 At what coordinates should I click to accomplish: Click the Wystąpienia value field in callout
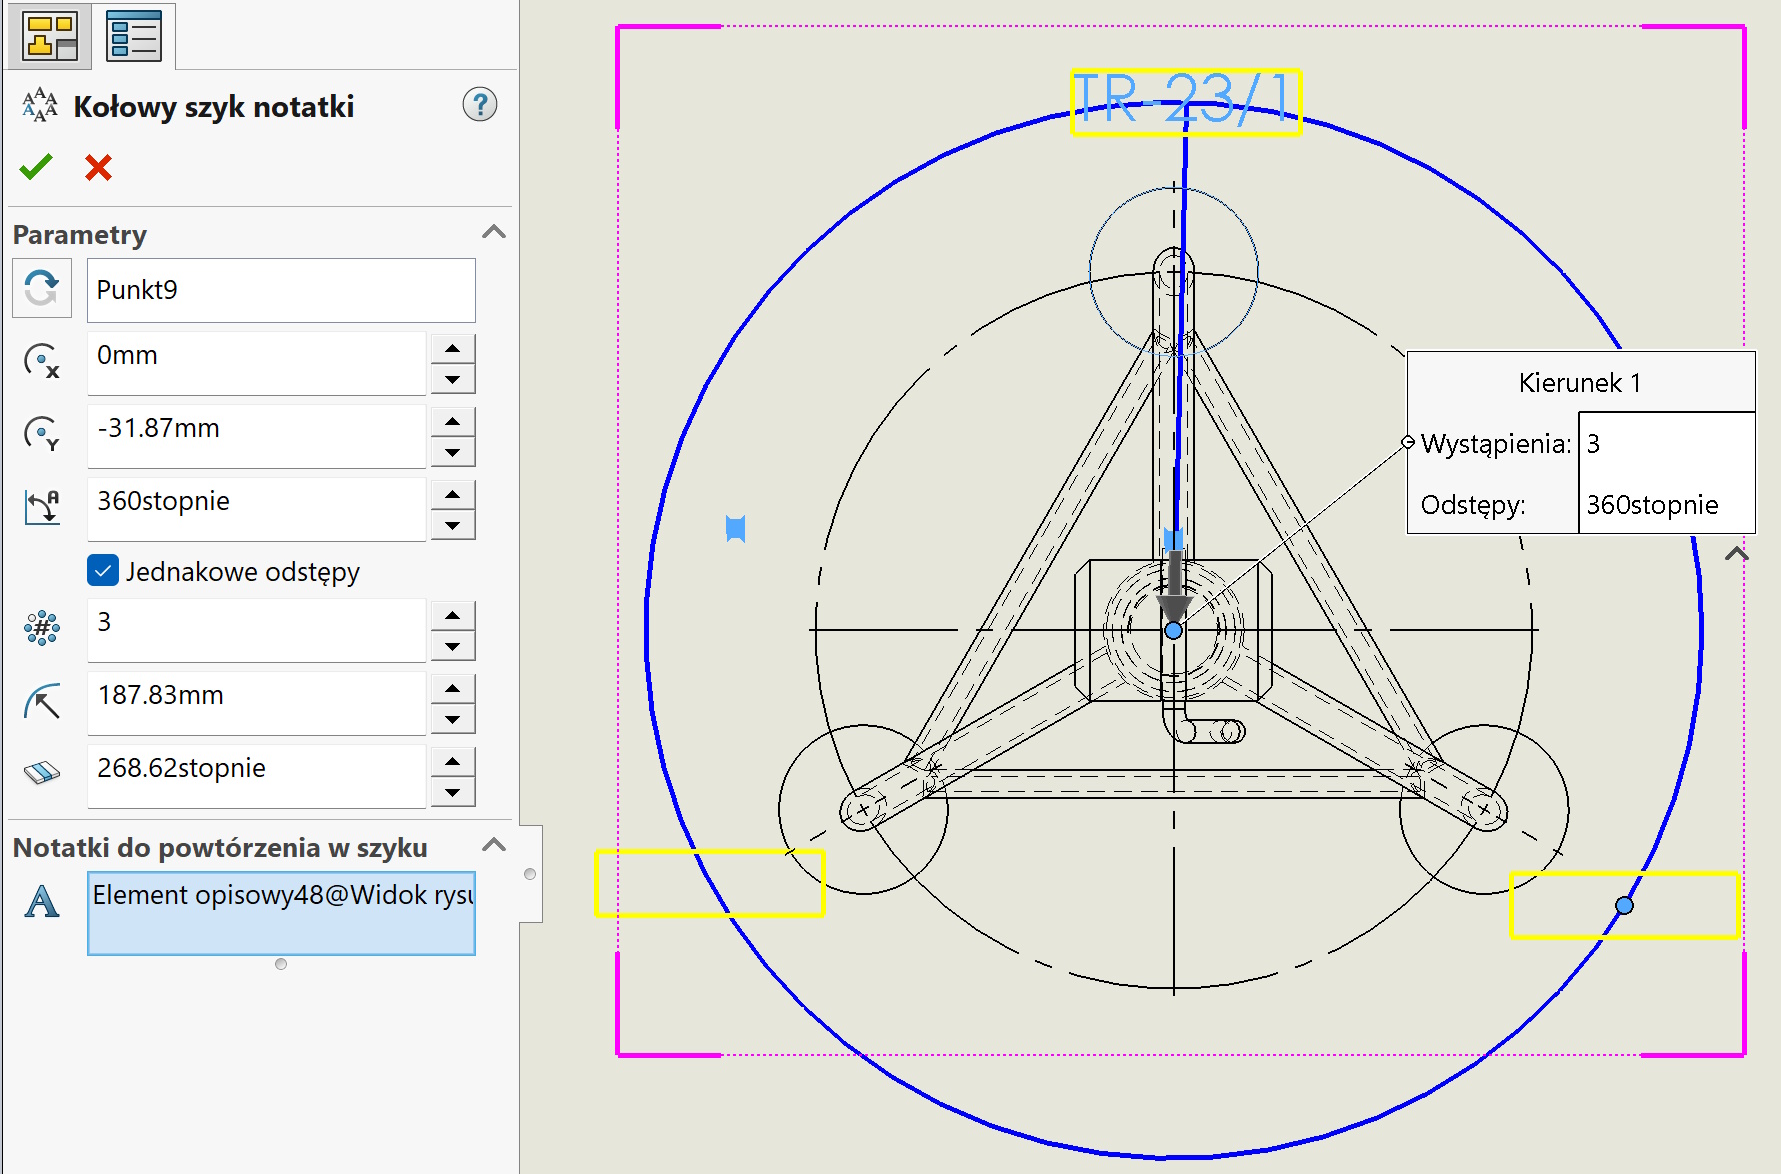(x=1665, y=444)
